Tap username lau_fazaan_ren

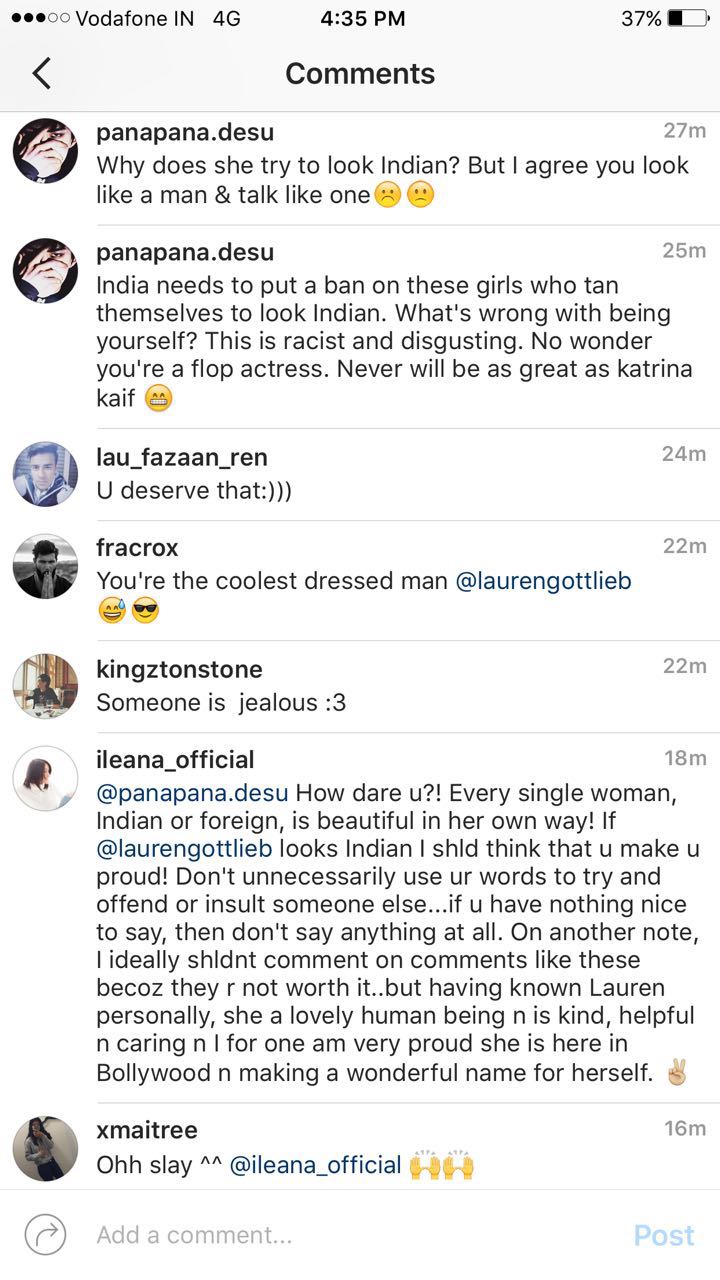181,457
